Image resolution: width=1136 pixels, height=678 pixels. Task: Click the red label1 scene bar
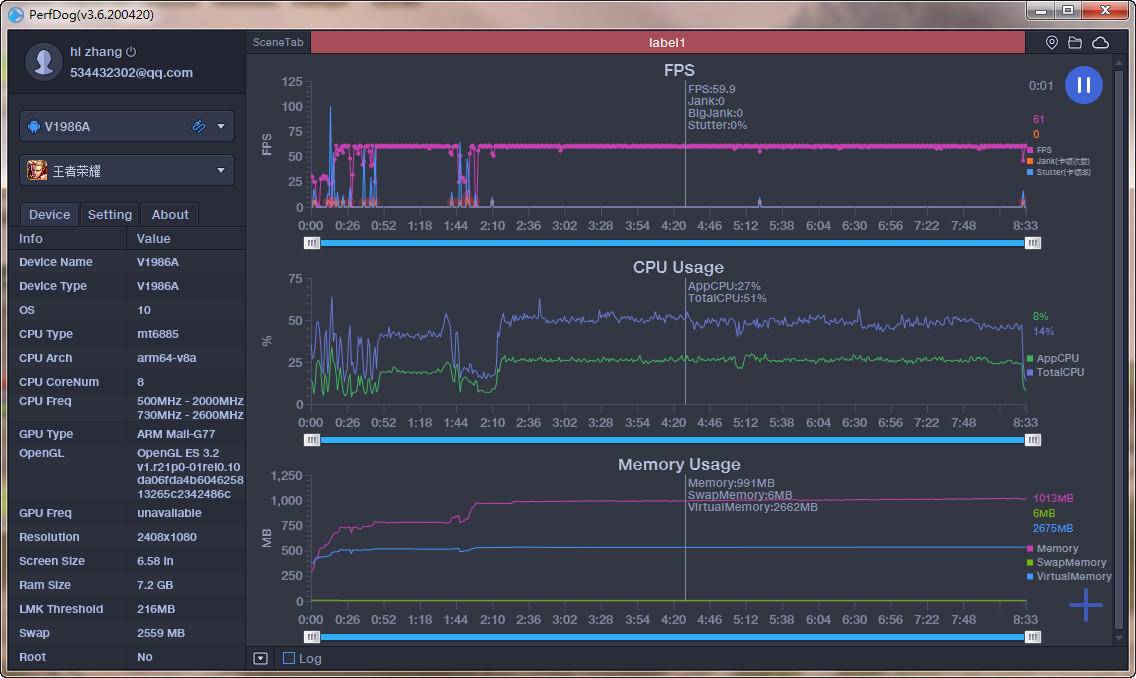(667, 43)
